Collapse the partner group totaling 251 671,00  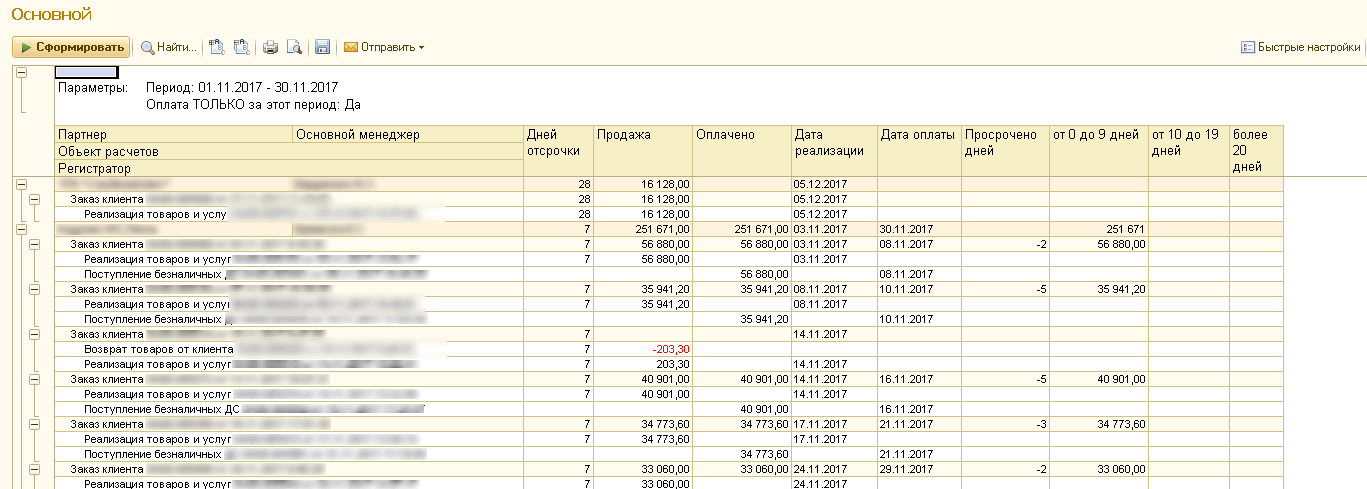[x=20, y=229]
